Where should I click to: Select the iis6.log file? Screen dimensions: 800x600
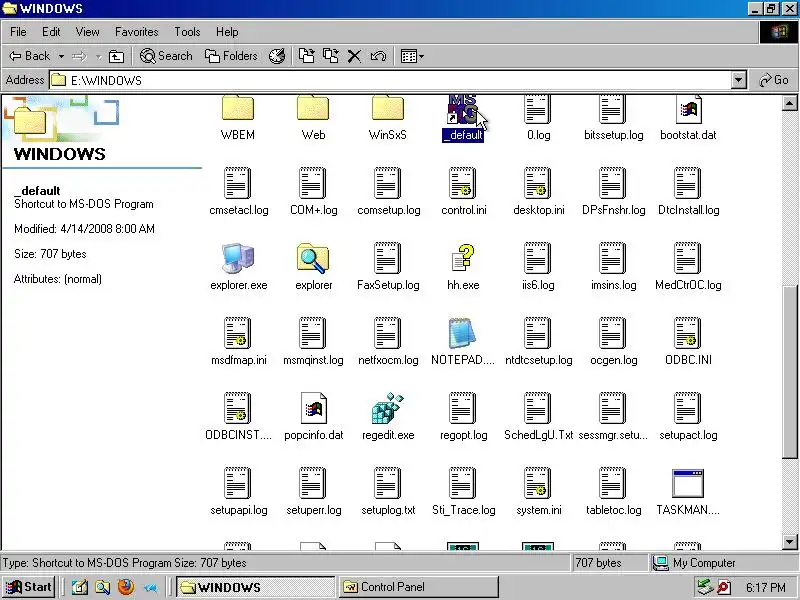click(x=538, y=258)
